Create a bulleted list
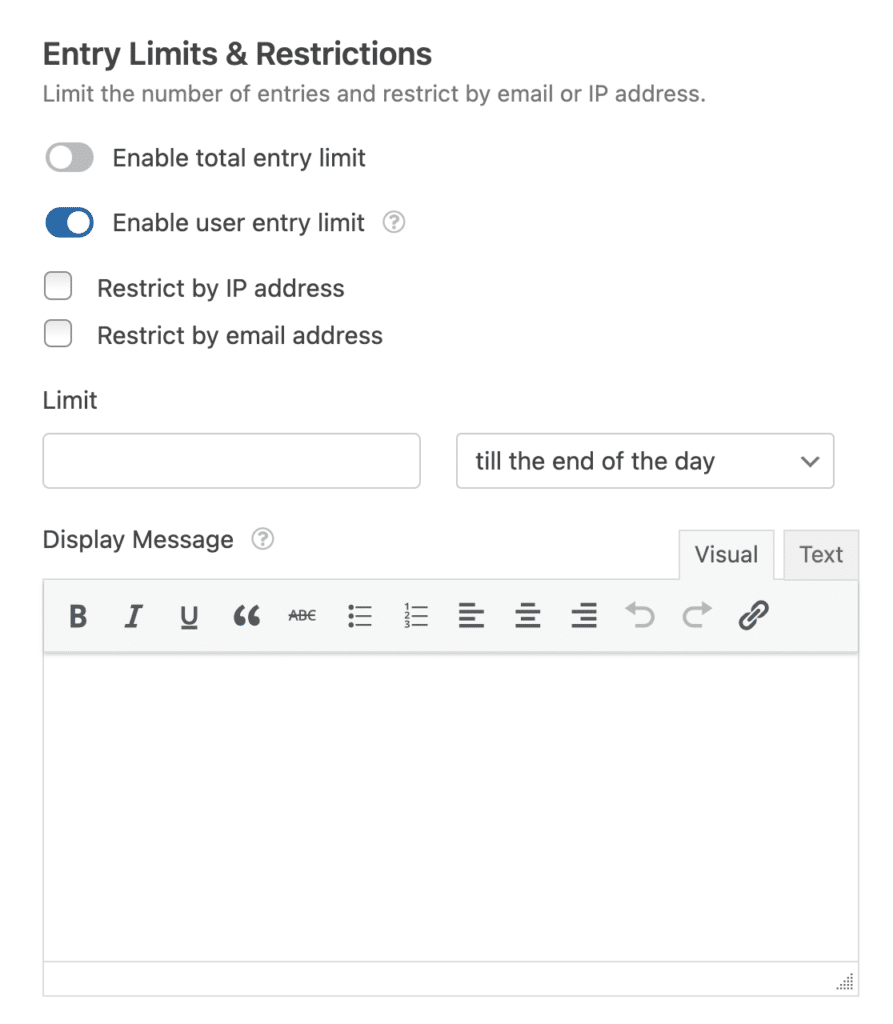This screenshot has height=1024, width=893. (x=359, y=616)
